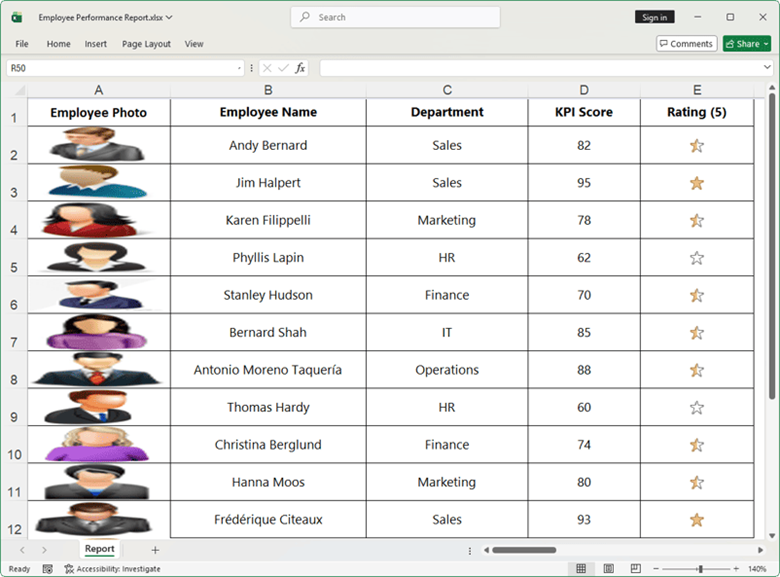Expand the Name Box dropdown arrow
The width and height of the screenshot is (780, 577).
240,68
